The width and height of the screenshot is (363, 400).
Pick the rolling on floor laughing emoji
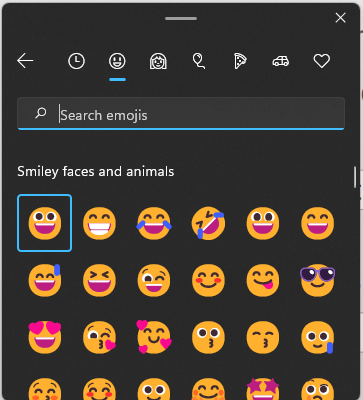click(208, 223)
